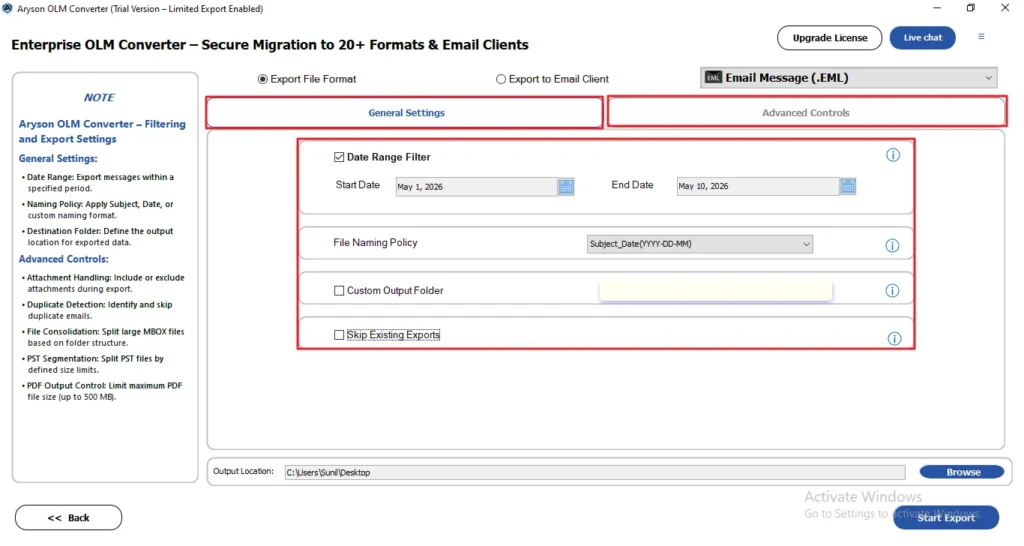Enable the Custom Output Folder checkbox
Screen dimensions: 1024x546
point(339,291)
